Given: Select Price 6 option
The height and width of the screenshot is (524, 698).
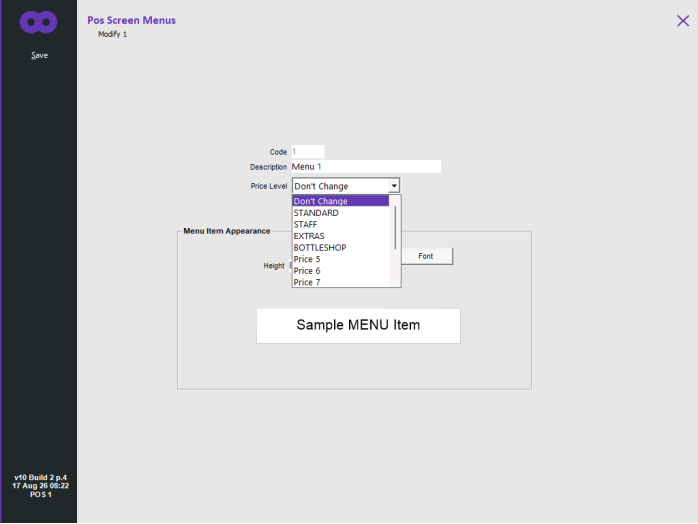Looking at the screenshot, I should coord(341,271).
